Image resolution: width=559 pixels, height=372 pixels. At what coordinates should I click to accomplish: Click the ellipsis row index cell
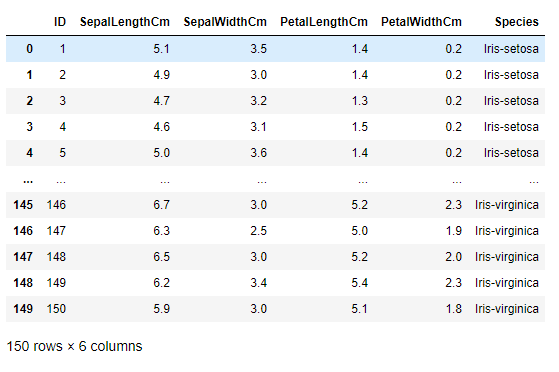[28, 181]
